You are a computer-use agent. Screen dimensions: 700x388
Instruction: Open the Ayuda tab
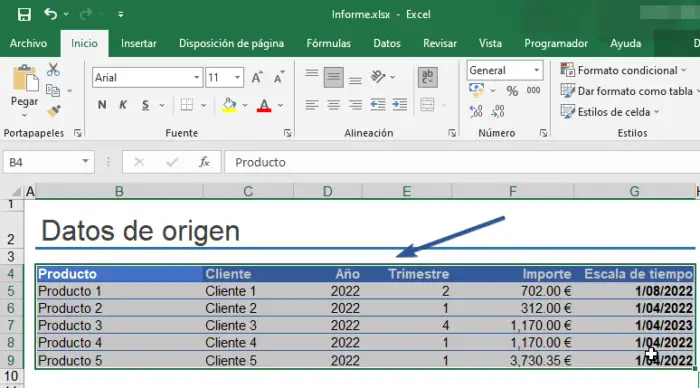tap(625, 43)
